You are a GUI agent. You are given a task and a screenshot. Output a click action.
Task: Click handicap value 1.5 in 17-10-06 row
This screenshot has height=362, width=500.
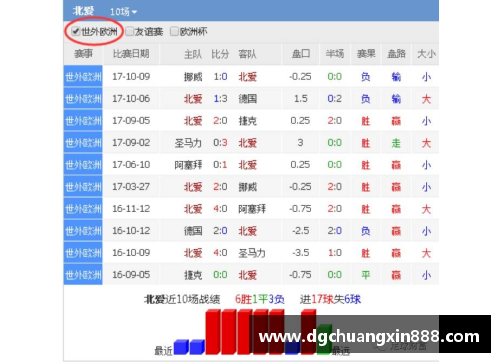(x=301, y=99)
